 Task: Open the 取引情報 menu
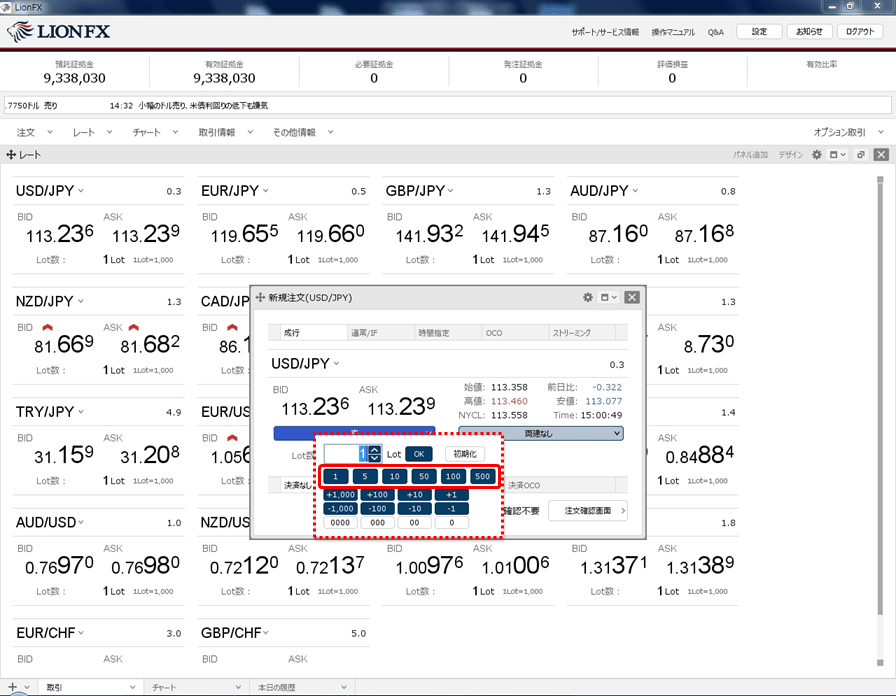tap(225, 132)
